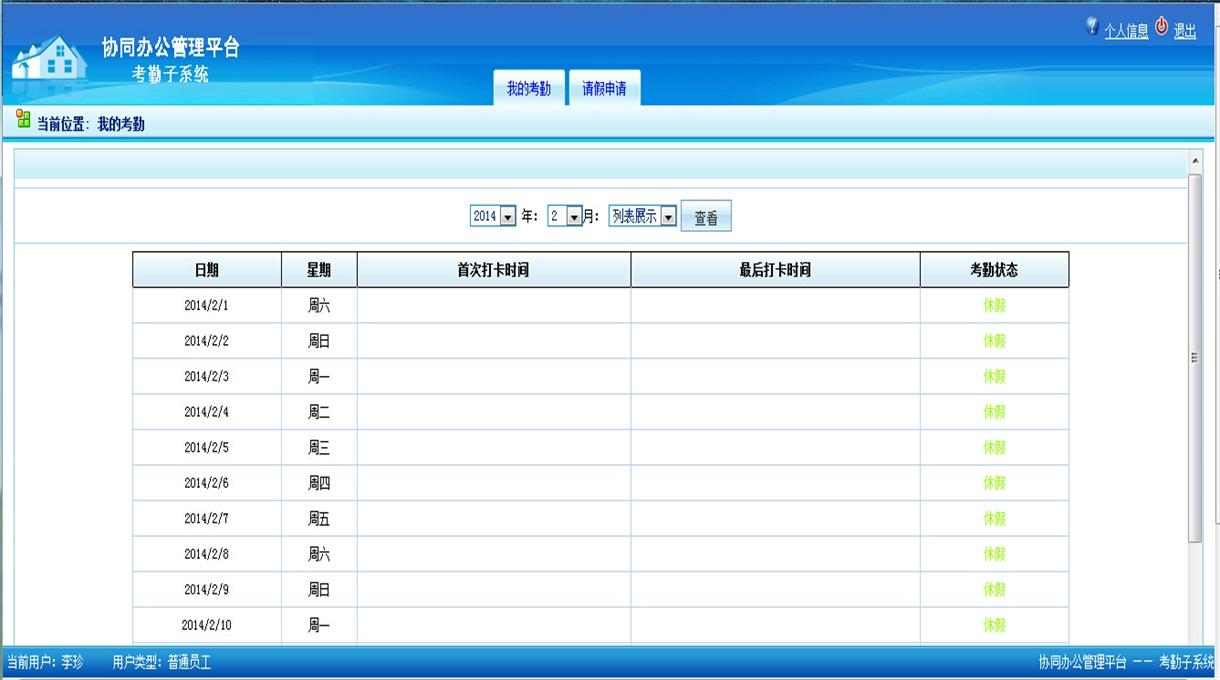Click the house logo icon
The width and height of the screenshot is (1220, 680).
50,58
